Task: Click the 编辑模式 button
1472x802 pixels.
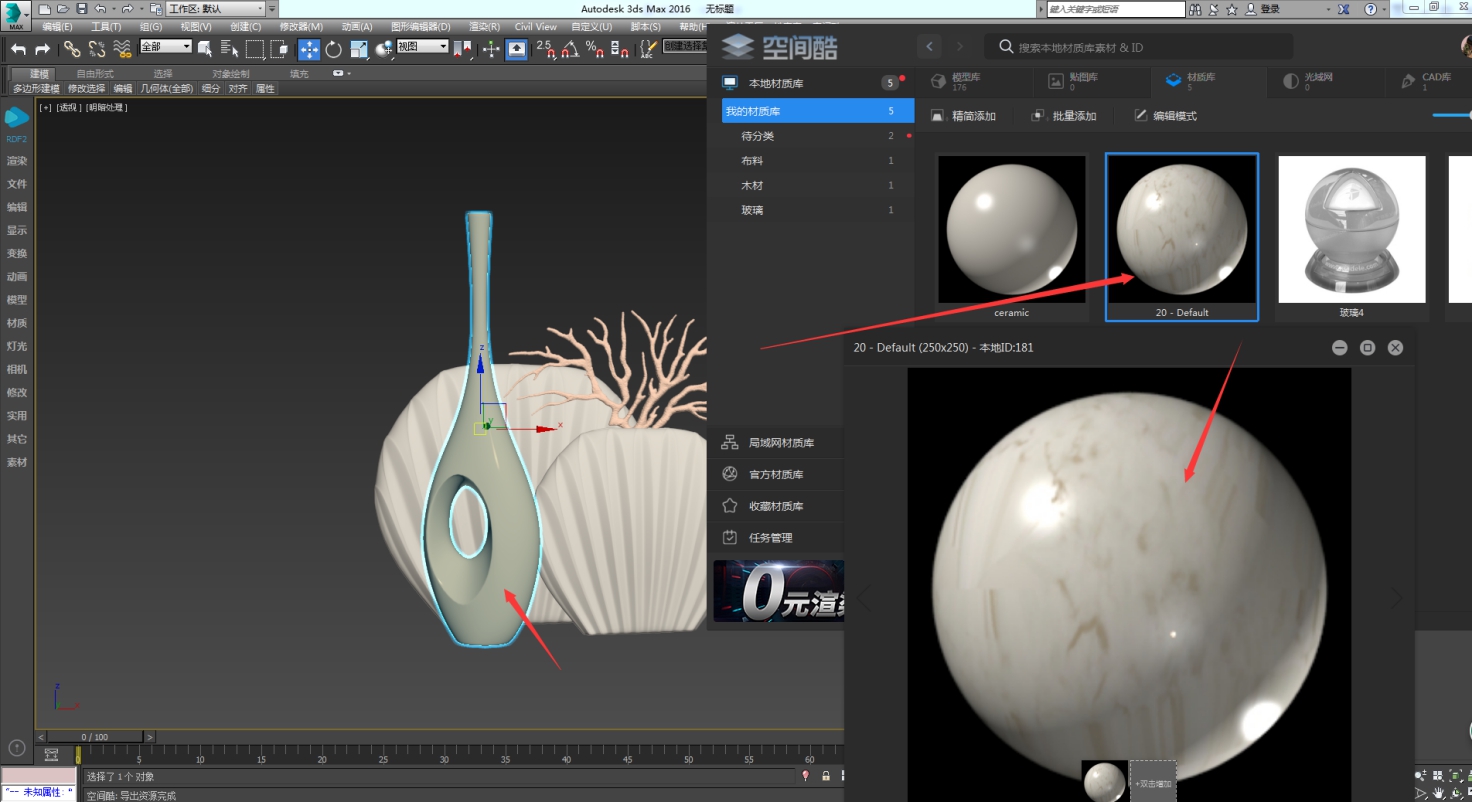Action: (x=1165, y=116)
